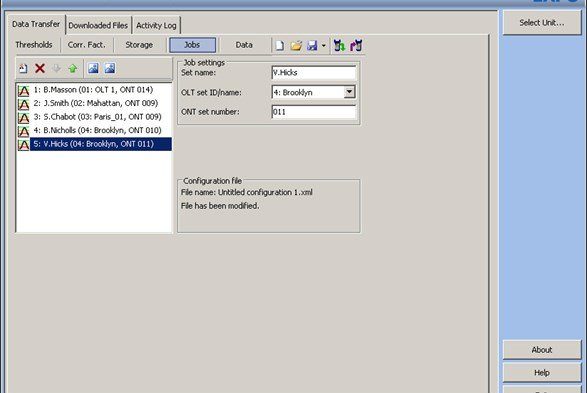Move selected job up with green arrow

click(73, 68)
